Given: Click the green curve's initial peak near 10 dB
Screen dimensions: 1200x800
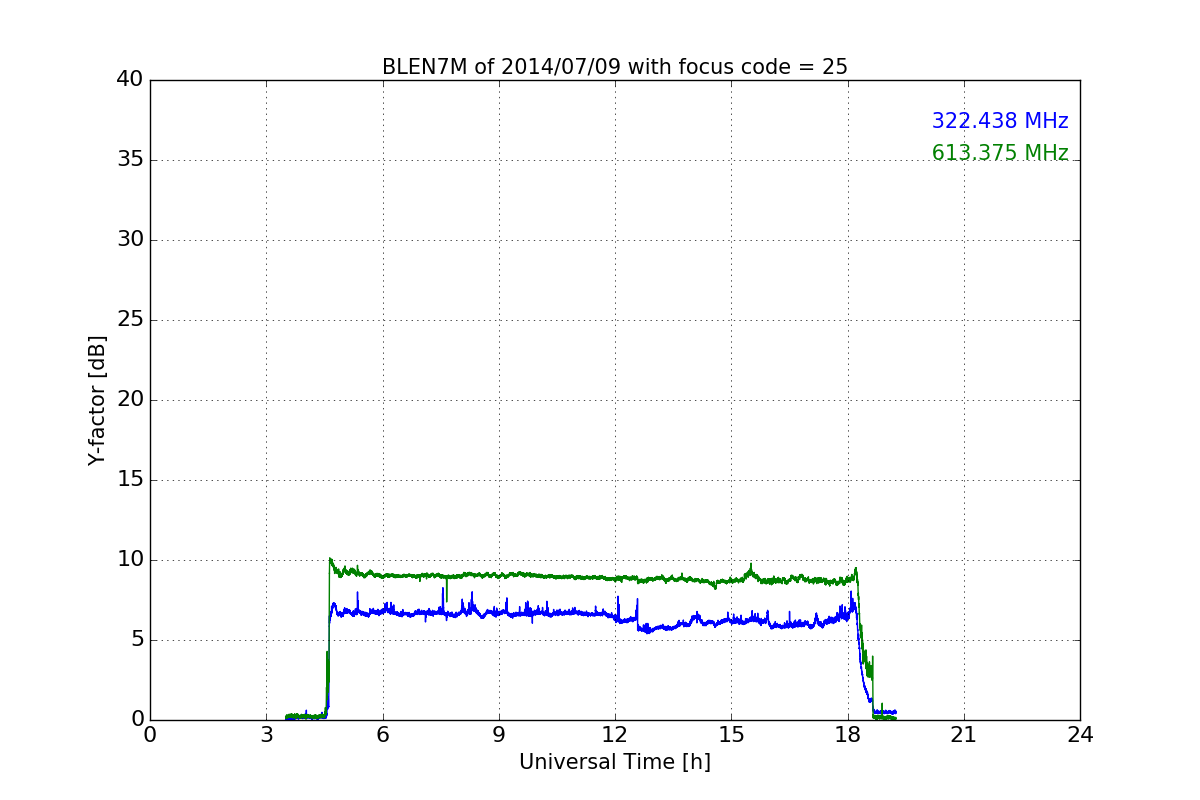Looking at the screenshot, I should pyautogui.click(x=330, y=560).
